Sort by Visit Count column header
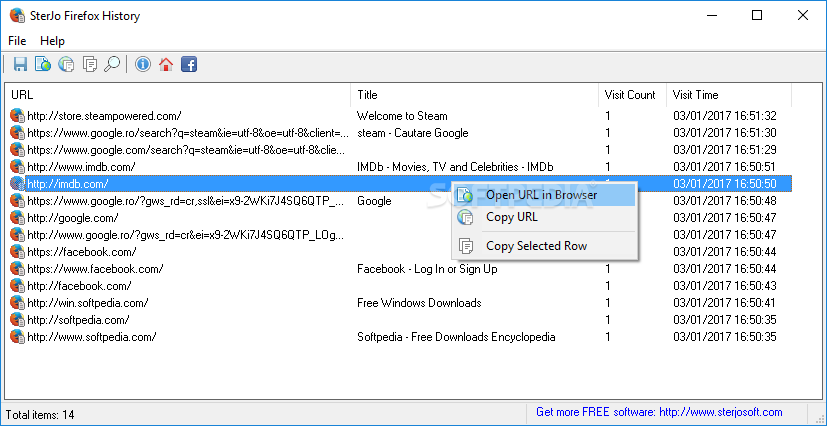This screenshot has height=426, width=827. 630,95
